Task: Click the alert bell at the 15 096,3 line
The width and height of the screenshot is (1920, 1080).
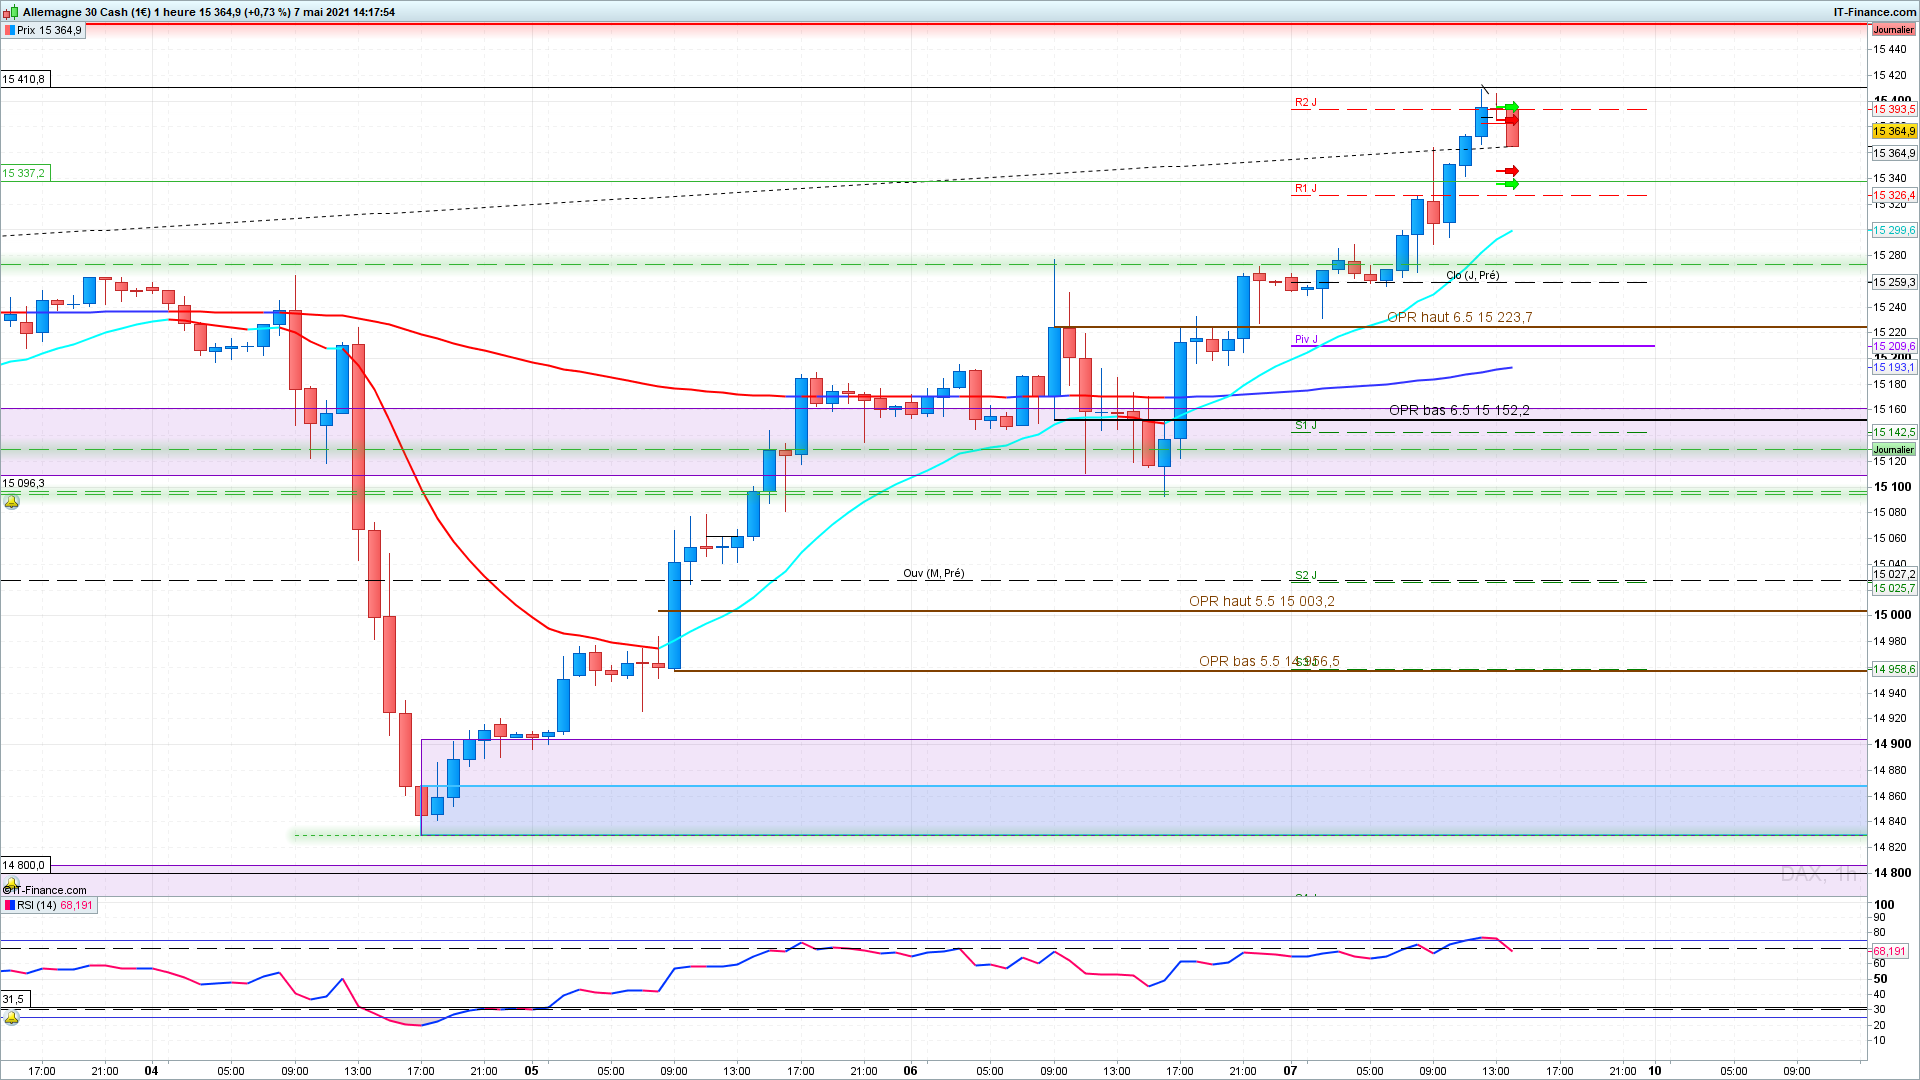Action: [12, 501]
